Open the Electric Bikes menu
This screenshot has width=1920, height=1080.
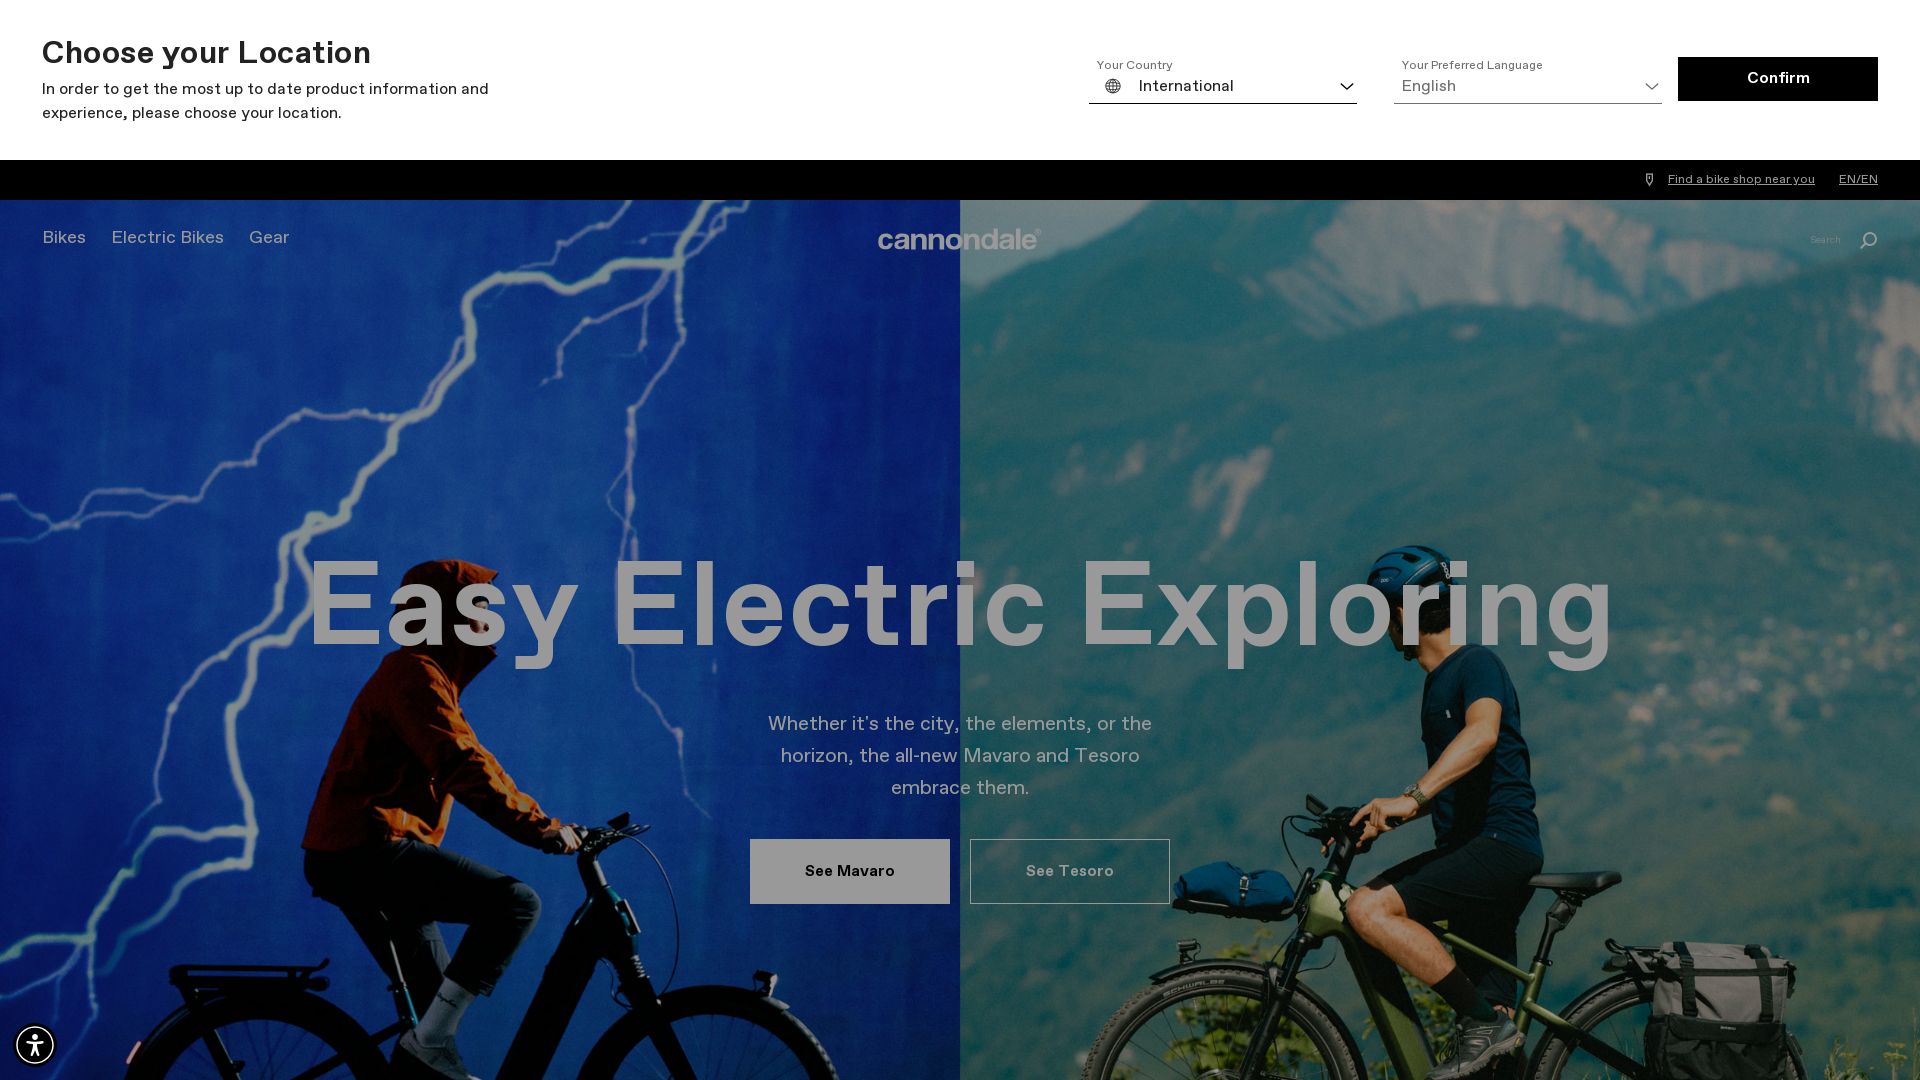tap(167, 238)
